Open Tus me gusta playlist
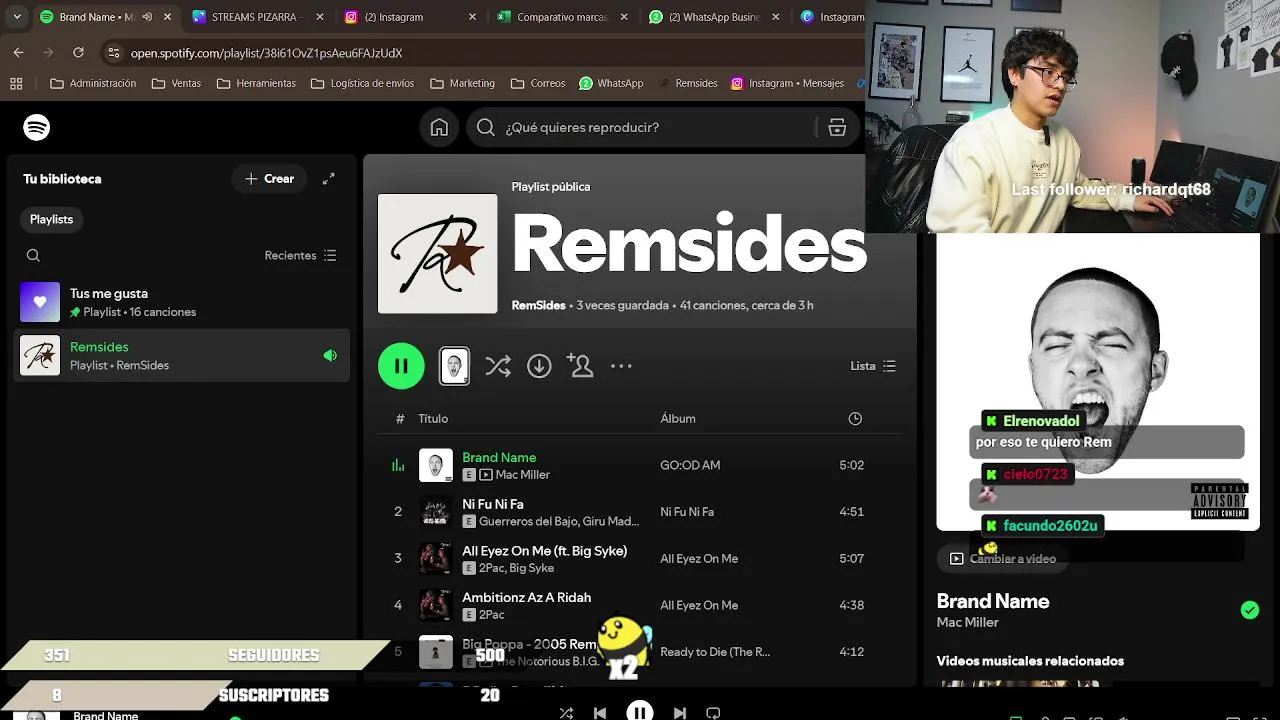 (183, 302)
